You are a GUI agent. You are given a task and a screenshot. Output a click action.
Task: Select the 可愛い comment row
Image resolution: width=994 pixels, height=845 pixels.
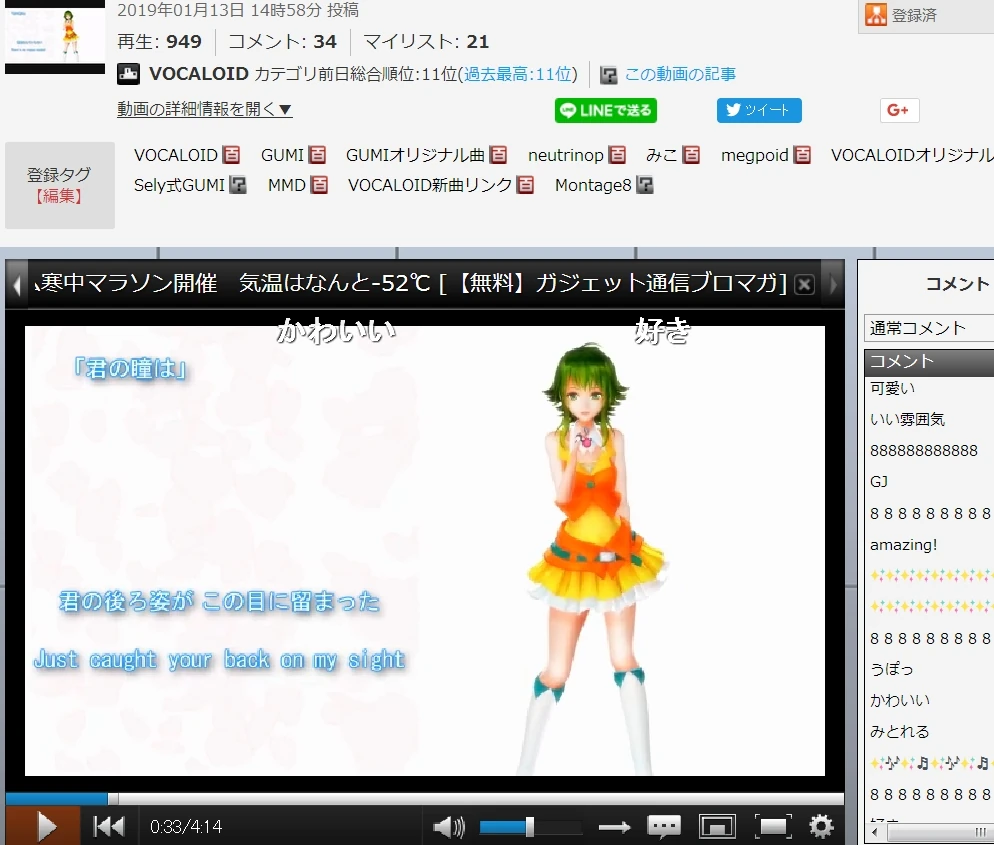pos(929,388)
